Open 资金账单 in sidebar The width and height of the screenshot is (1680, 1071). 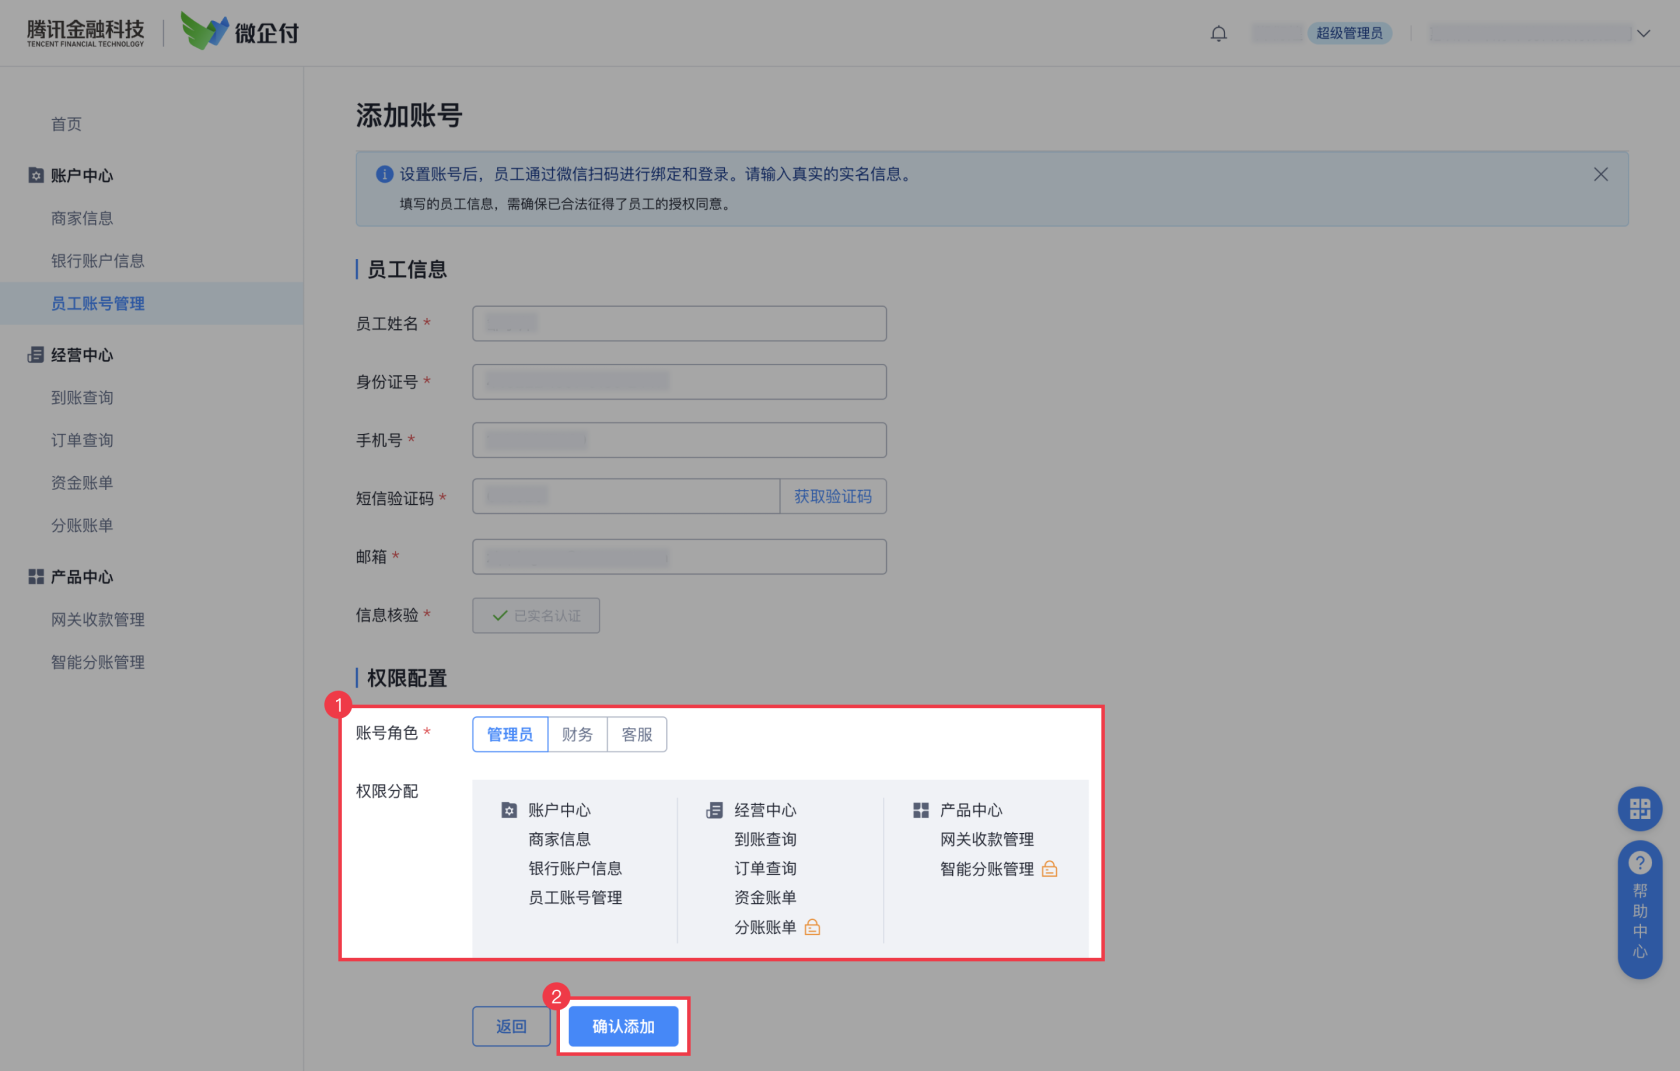pos(82,483)
